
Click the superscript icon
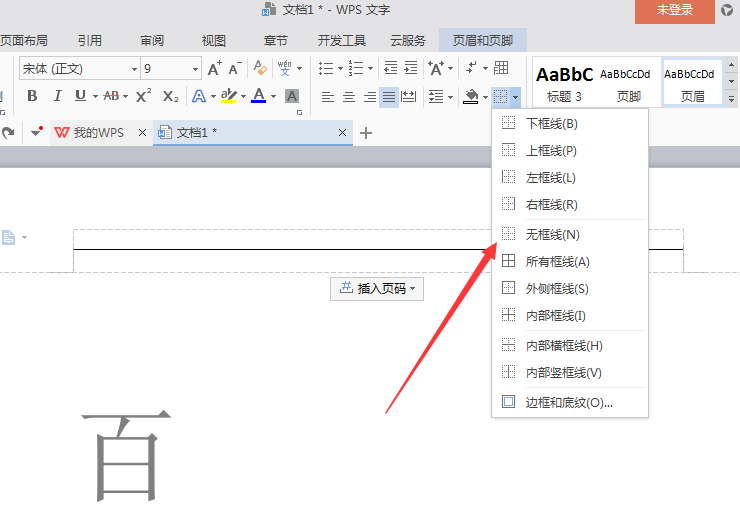[143, 96]
